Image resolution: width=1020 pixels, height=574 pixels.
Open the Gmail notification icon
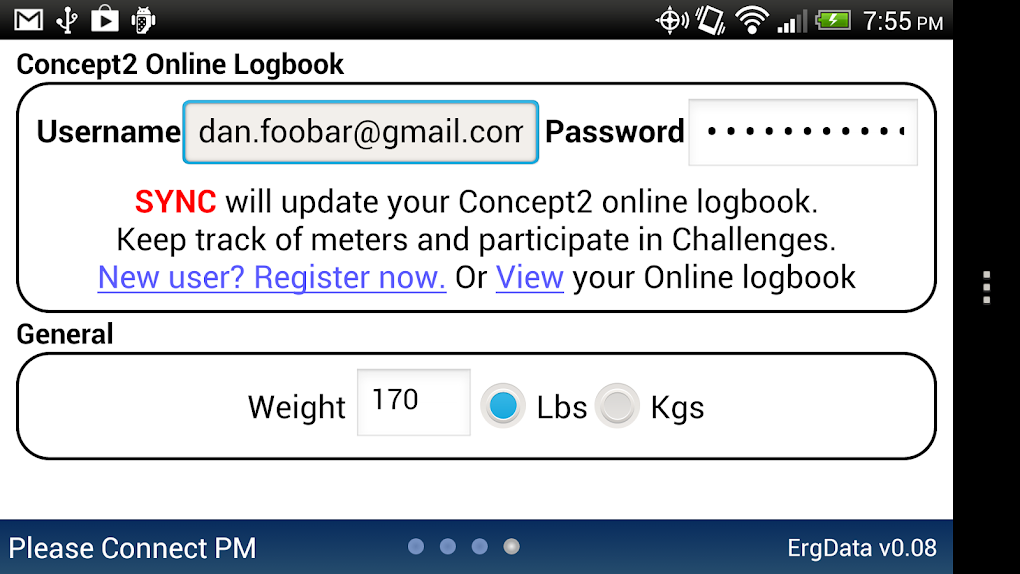[29, 20]
